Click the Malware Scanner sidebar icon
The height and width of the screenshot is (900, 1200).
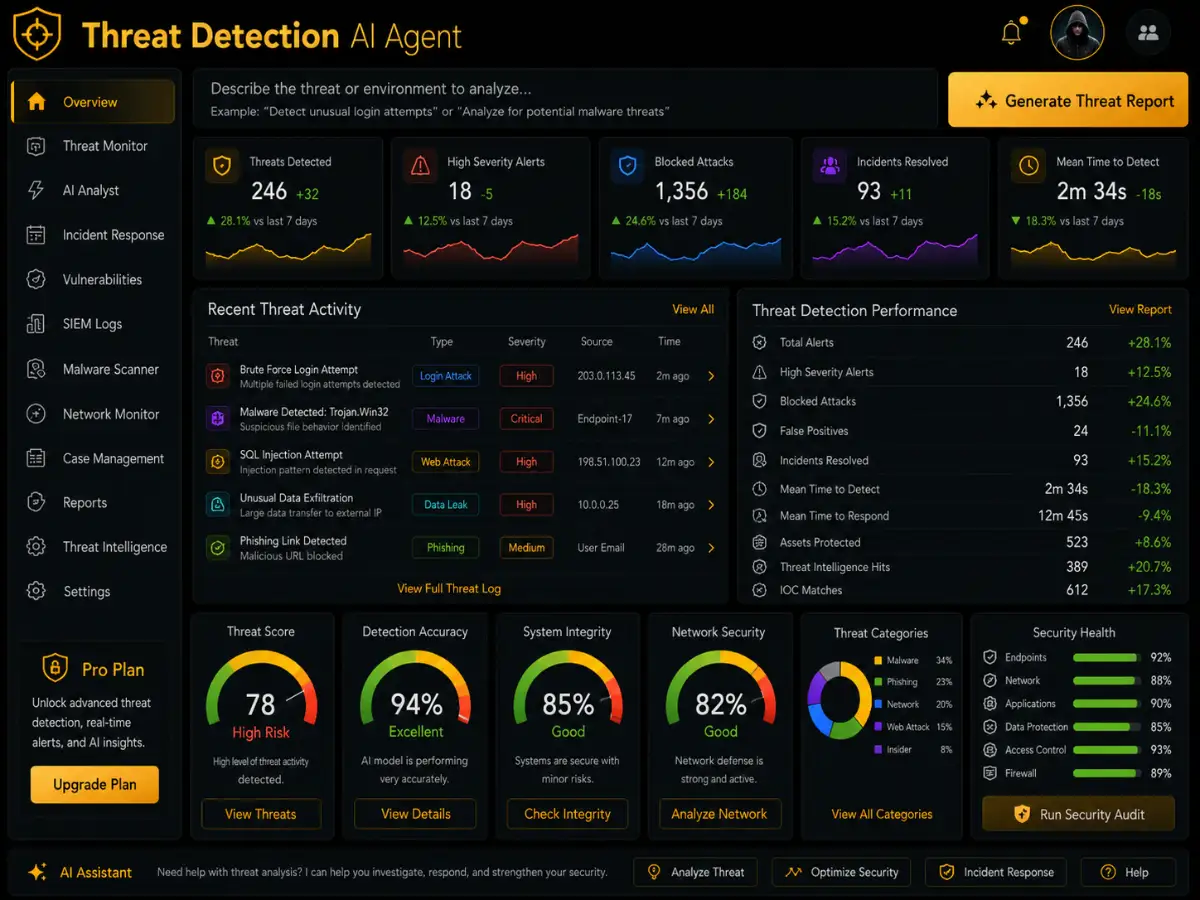coord(36,369)
